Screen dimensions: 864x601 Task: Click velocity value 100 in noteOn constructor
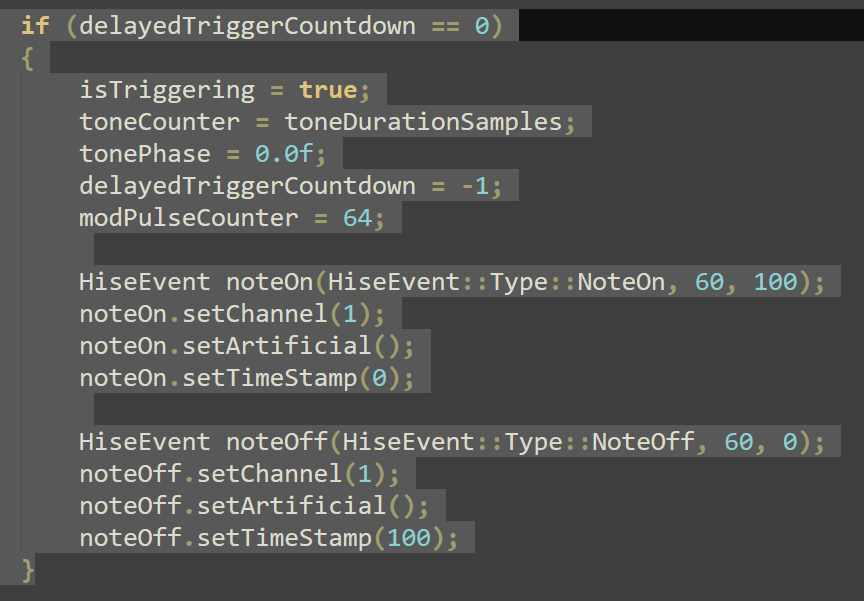pyautogui.click(x=775, y=282)
